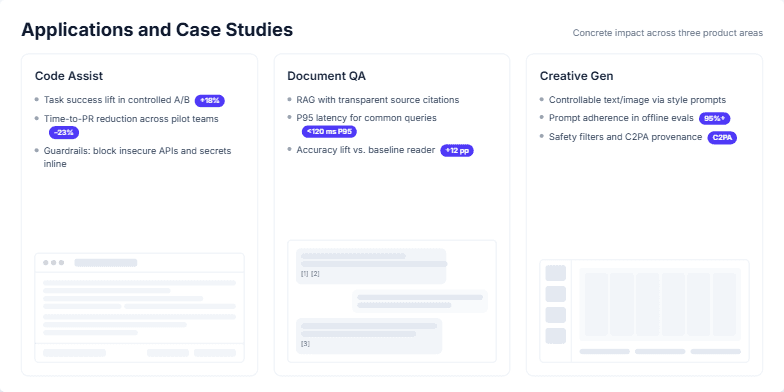Screen dimensions: 784x392
Task: Click 'Safety filters and C2PA provenance' text
Action: [x=626, y=137]
